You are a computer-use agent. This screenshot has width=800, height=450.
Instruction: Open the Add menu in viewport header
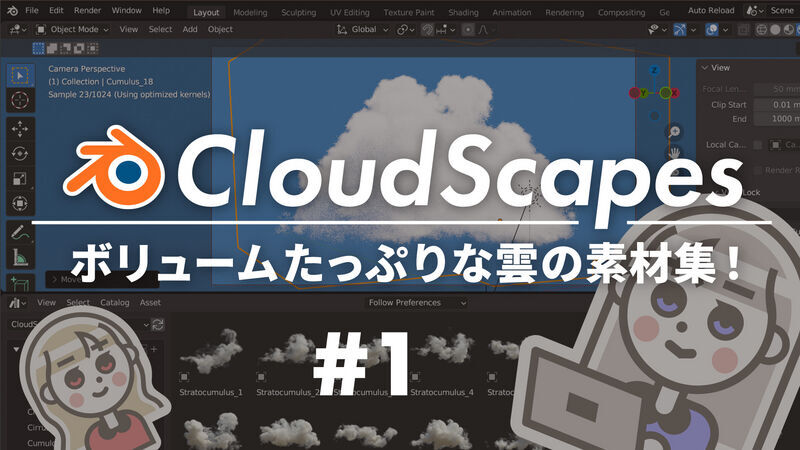(x=190, y=30)
